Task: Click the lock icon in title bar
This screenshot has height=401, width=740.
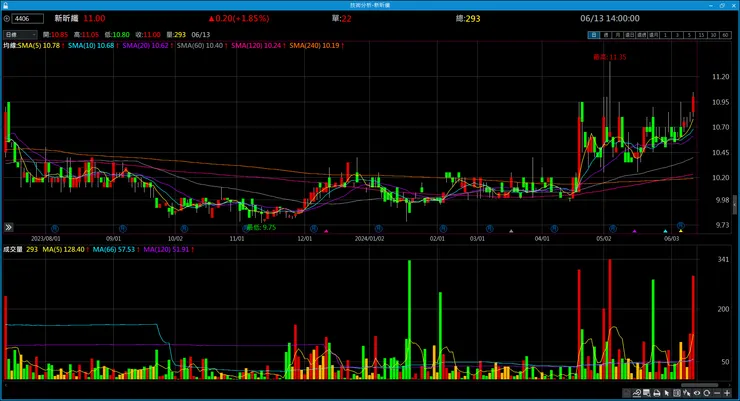Action: (5, 5)
